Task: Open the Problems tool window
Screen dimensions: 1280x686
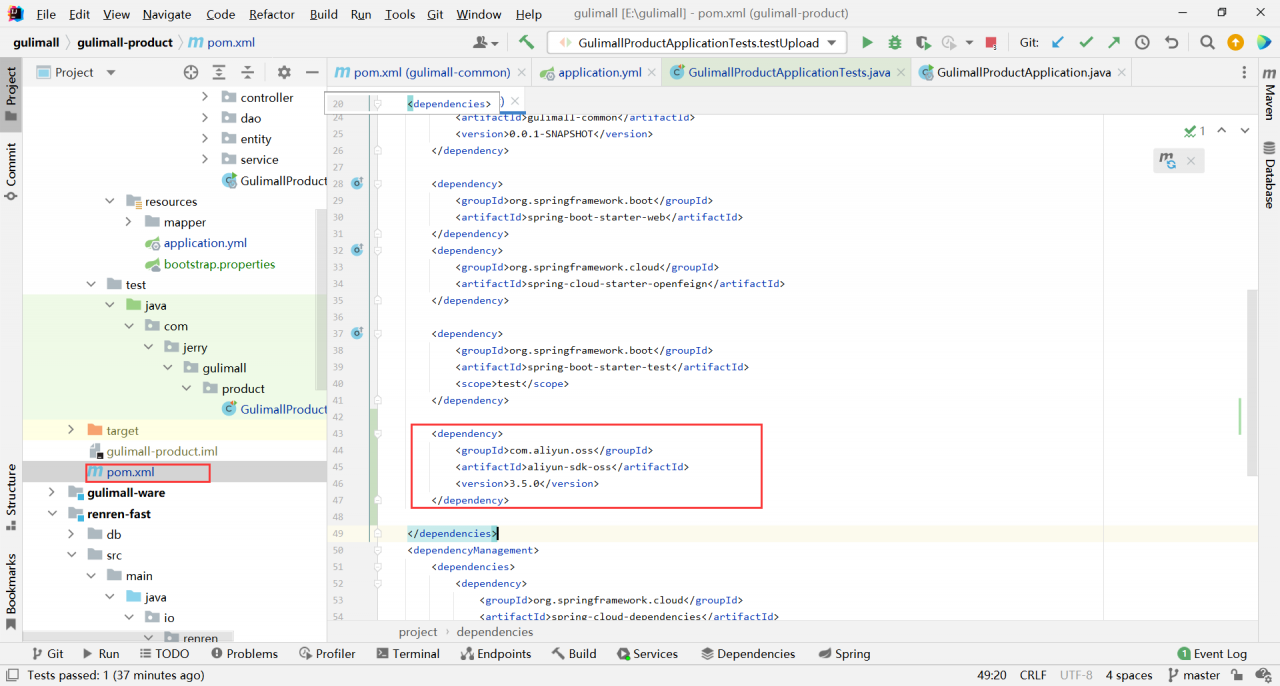Action: click(244, 653)
